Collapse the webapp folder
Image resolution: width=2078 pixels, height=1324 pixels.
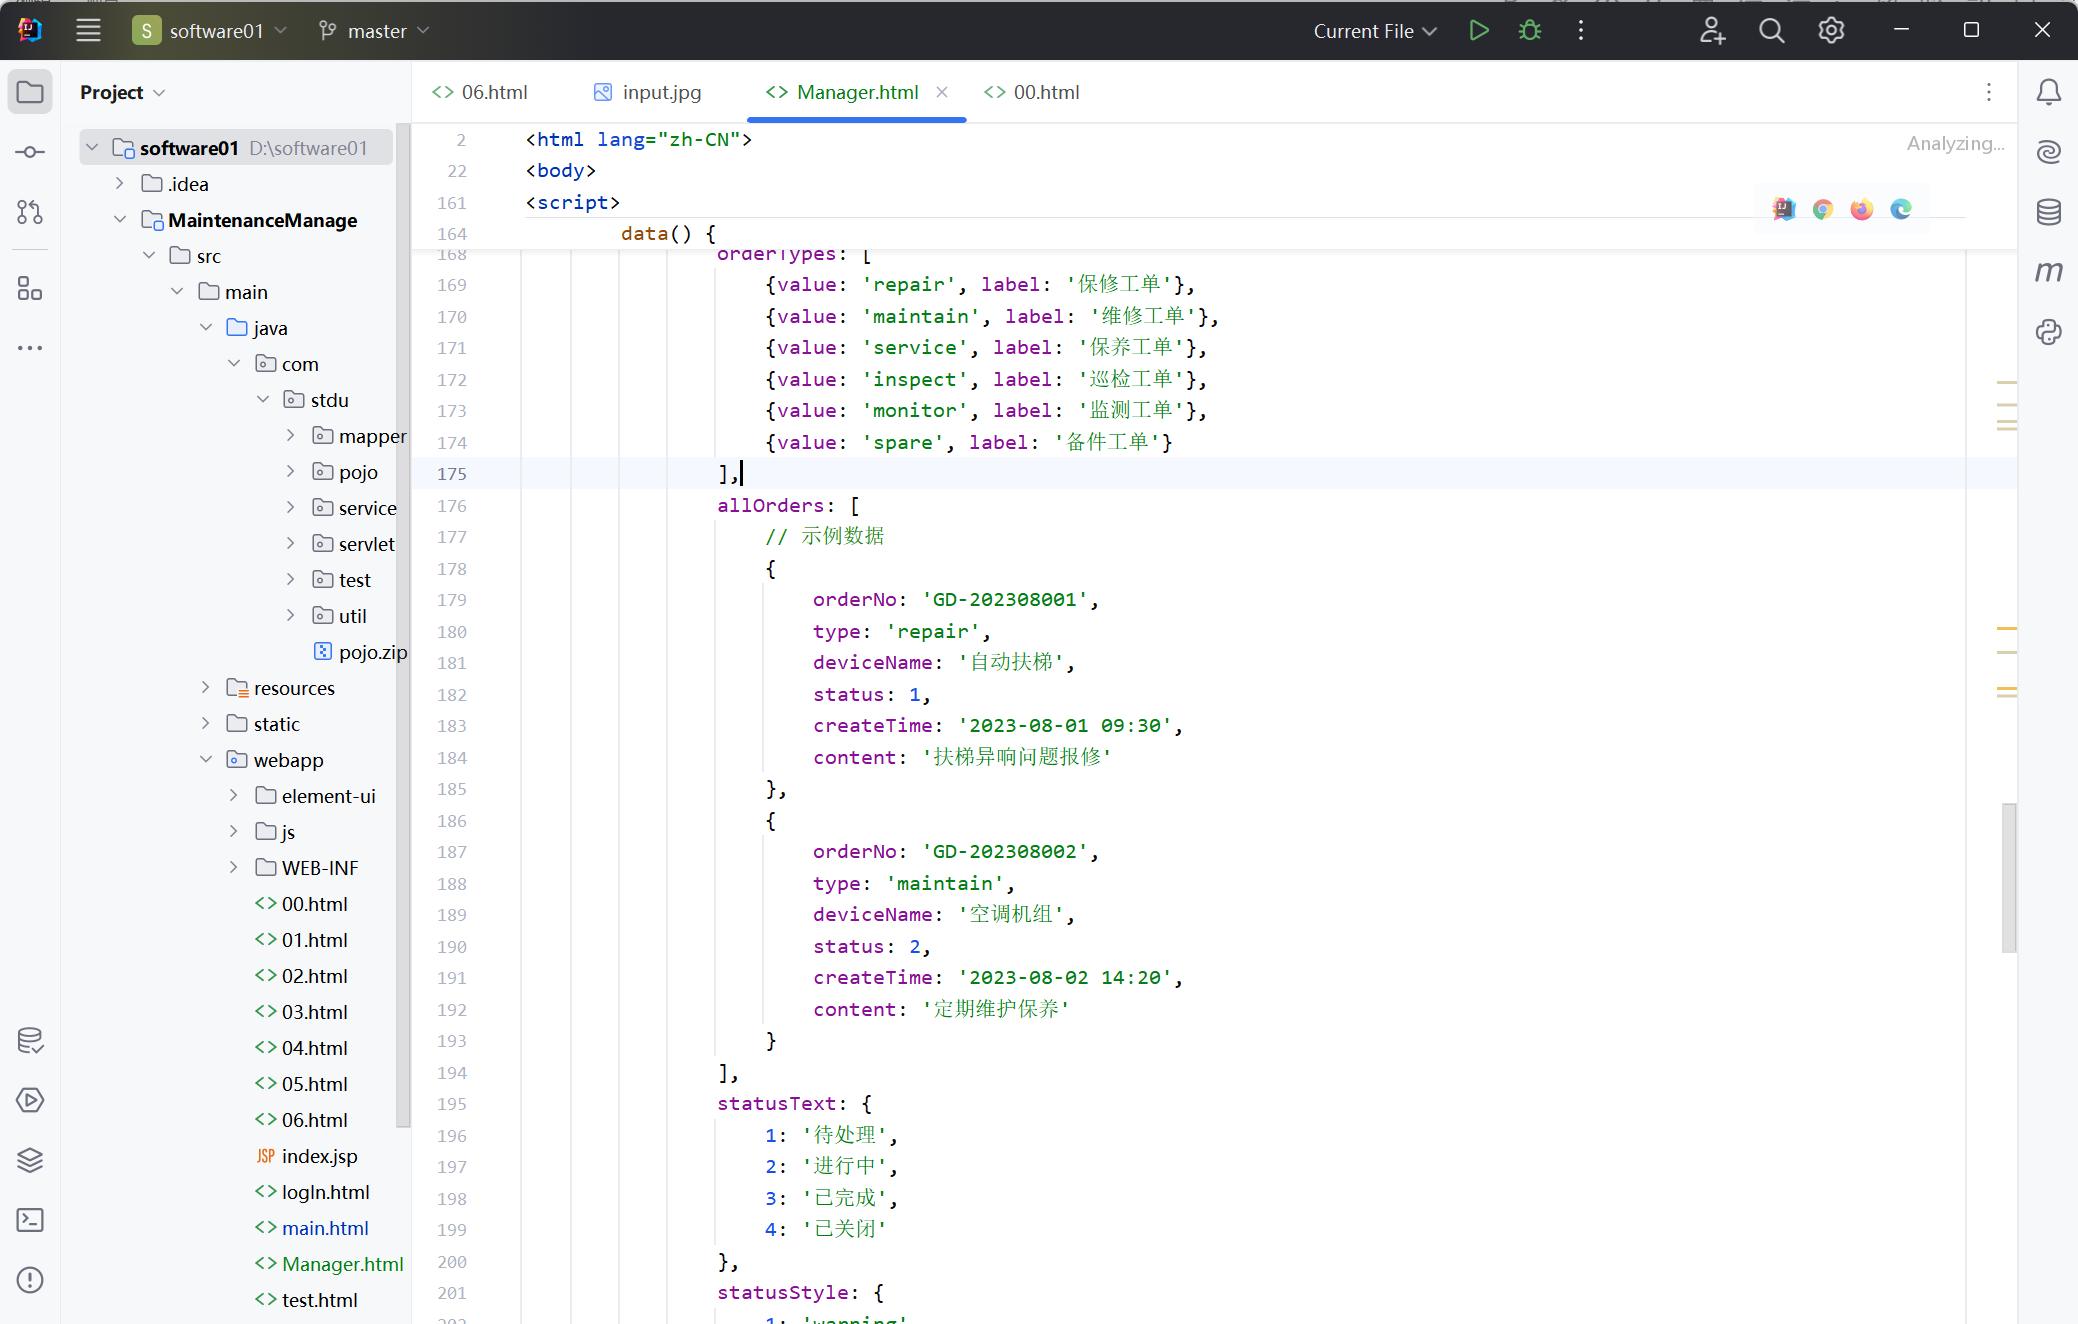(x=206, y=760)
